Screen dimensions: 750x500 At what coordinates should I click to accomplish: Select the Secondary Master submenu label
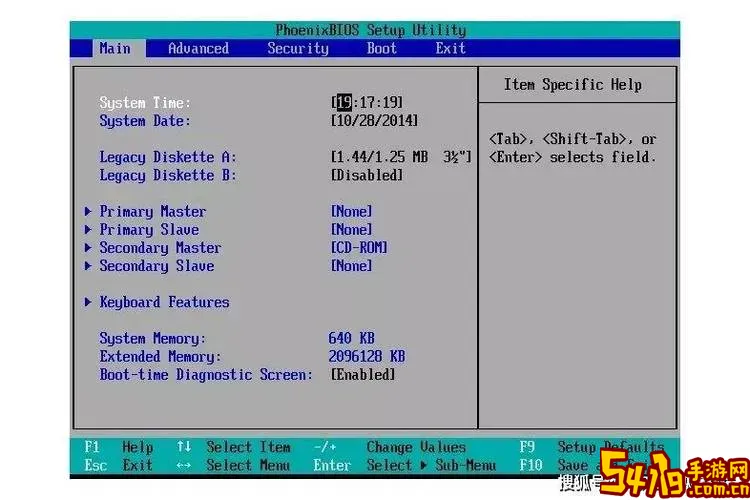(160, 248)
